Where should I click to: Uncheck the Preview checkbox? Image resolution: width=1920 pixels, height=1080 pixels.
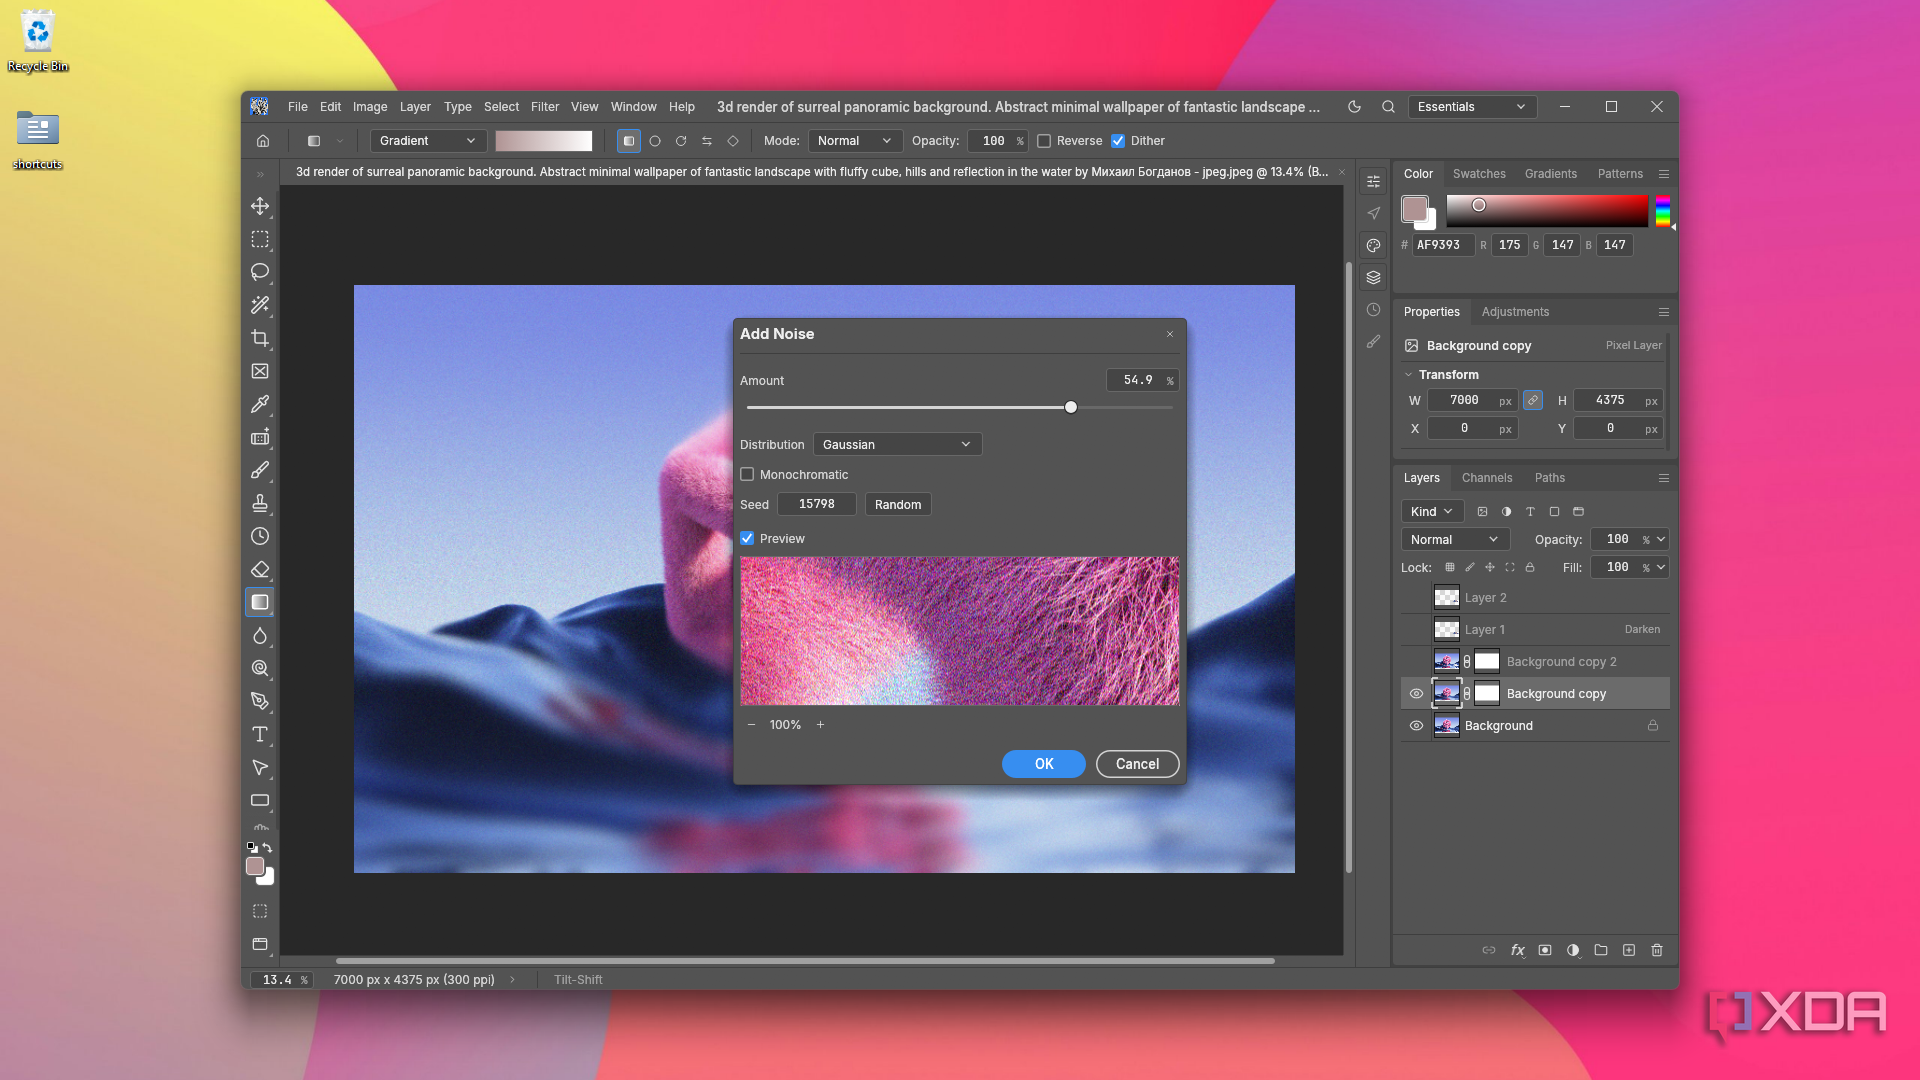[747, 538]
